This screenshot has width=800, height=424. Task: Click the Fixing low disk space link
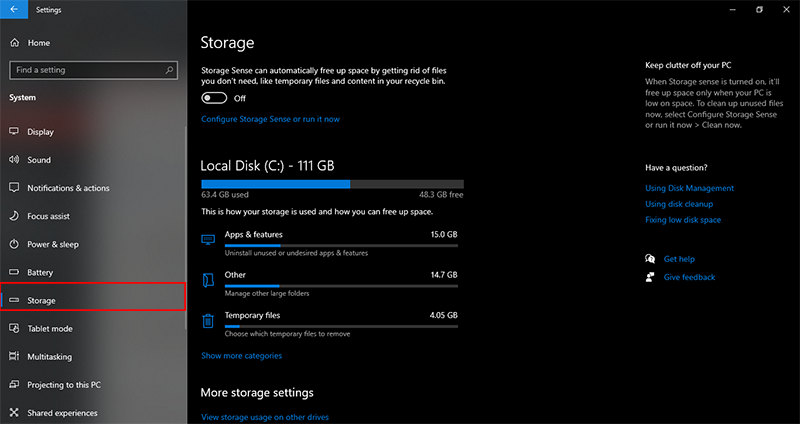(x=683, y=220)
